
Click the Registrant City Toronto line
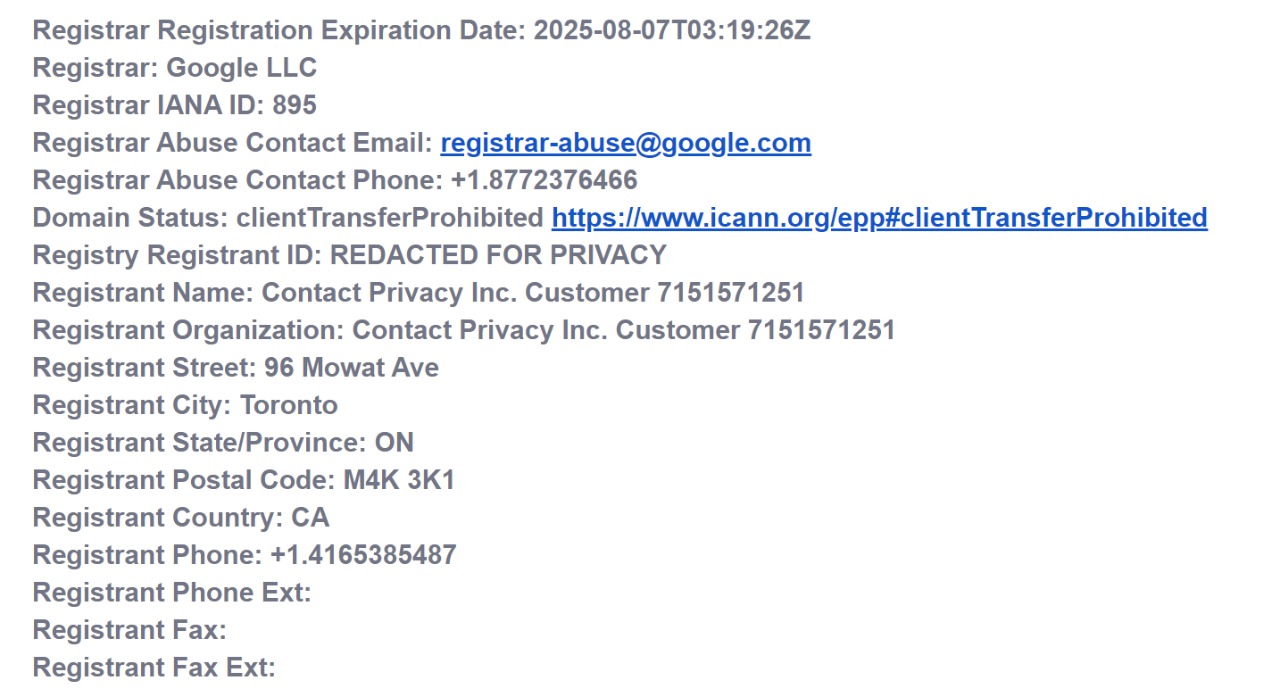185,405
